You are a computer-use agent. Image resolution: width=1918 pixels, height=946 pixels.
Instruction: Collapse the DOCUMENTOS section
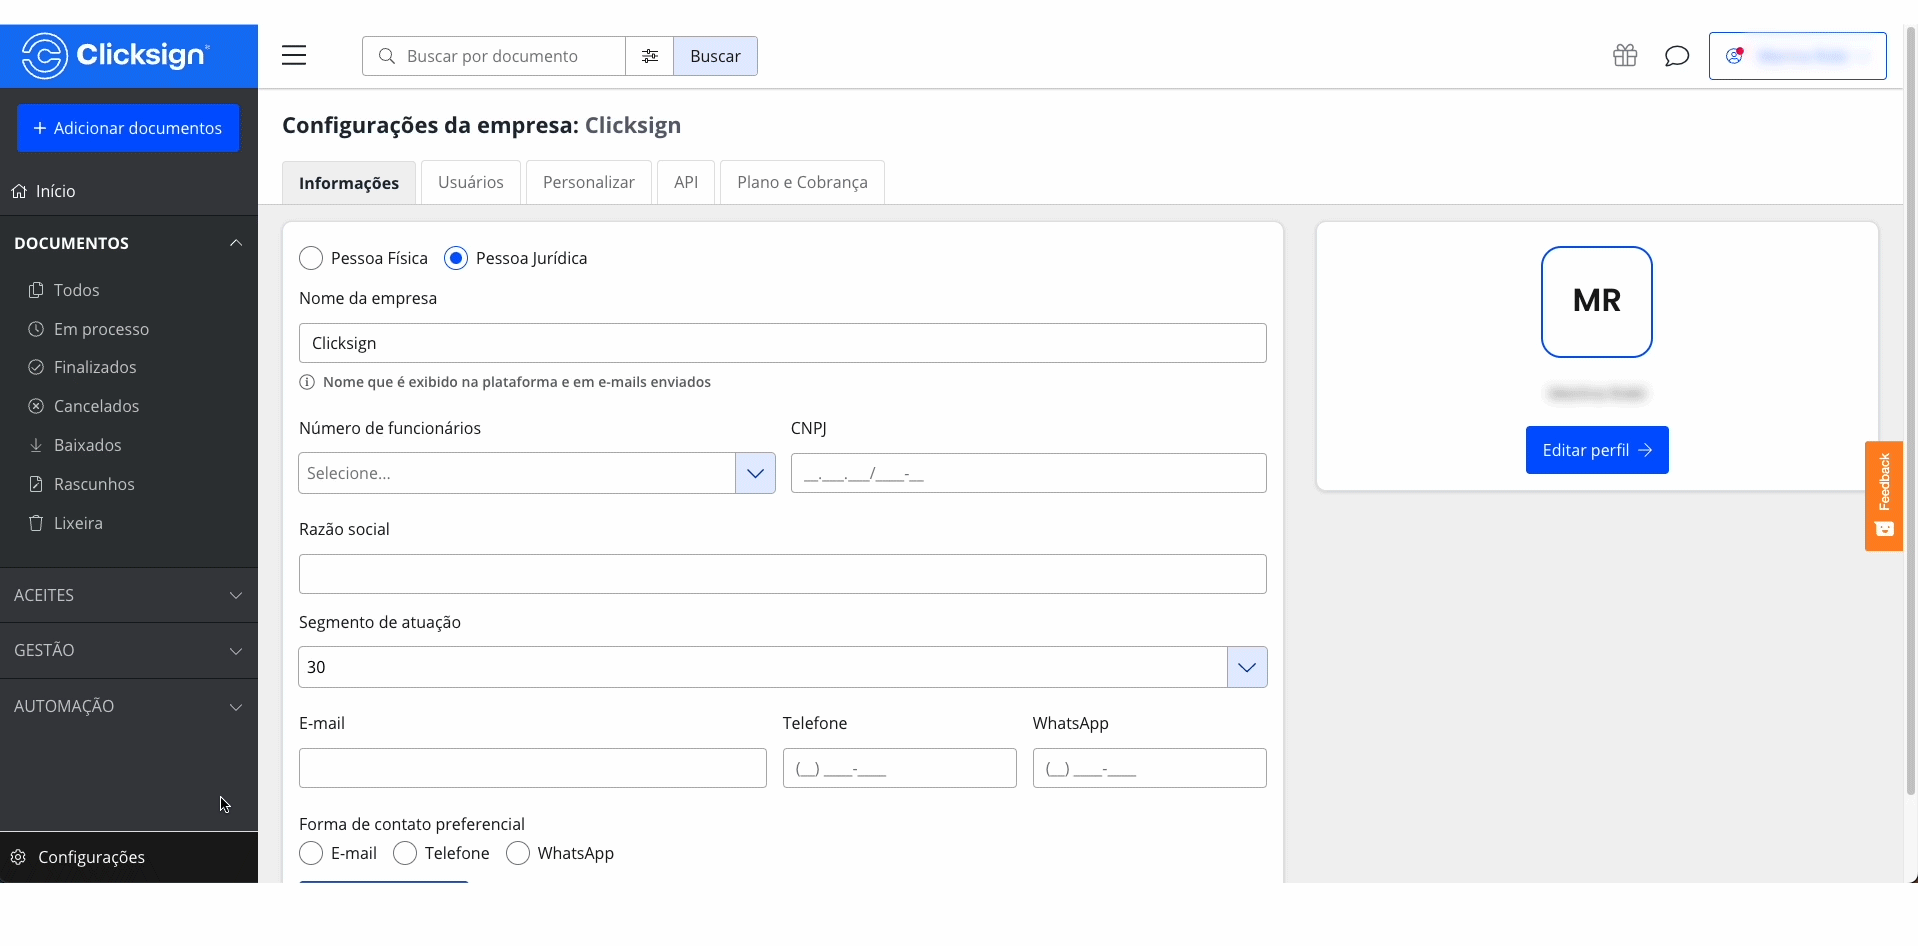point(129,243)
